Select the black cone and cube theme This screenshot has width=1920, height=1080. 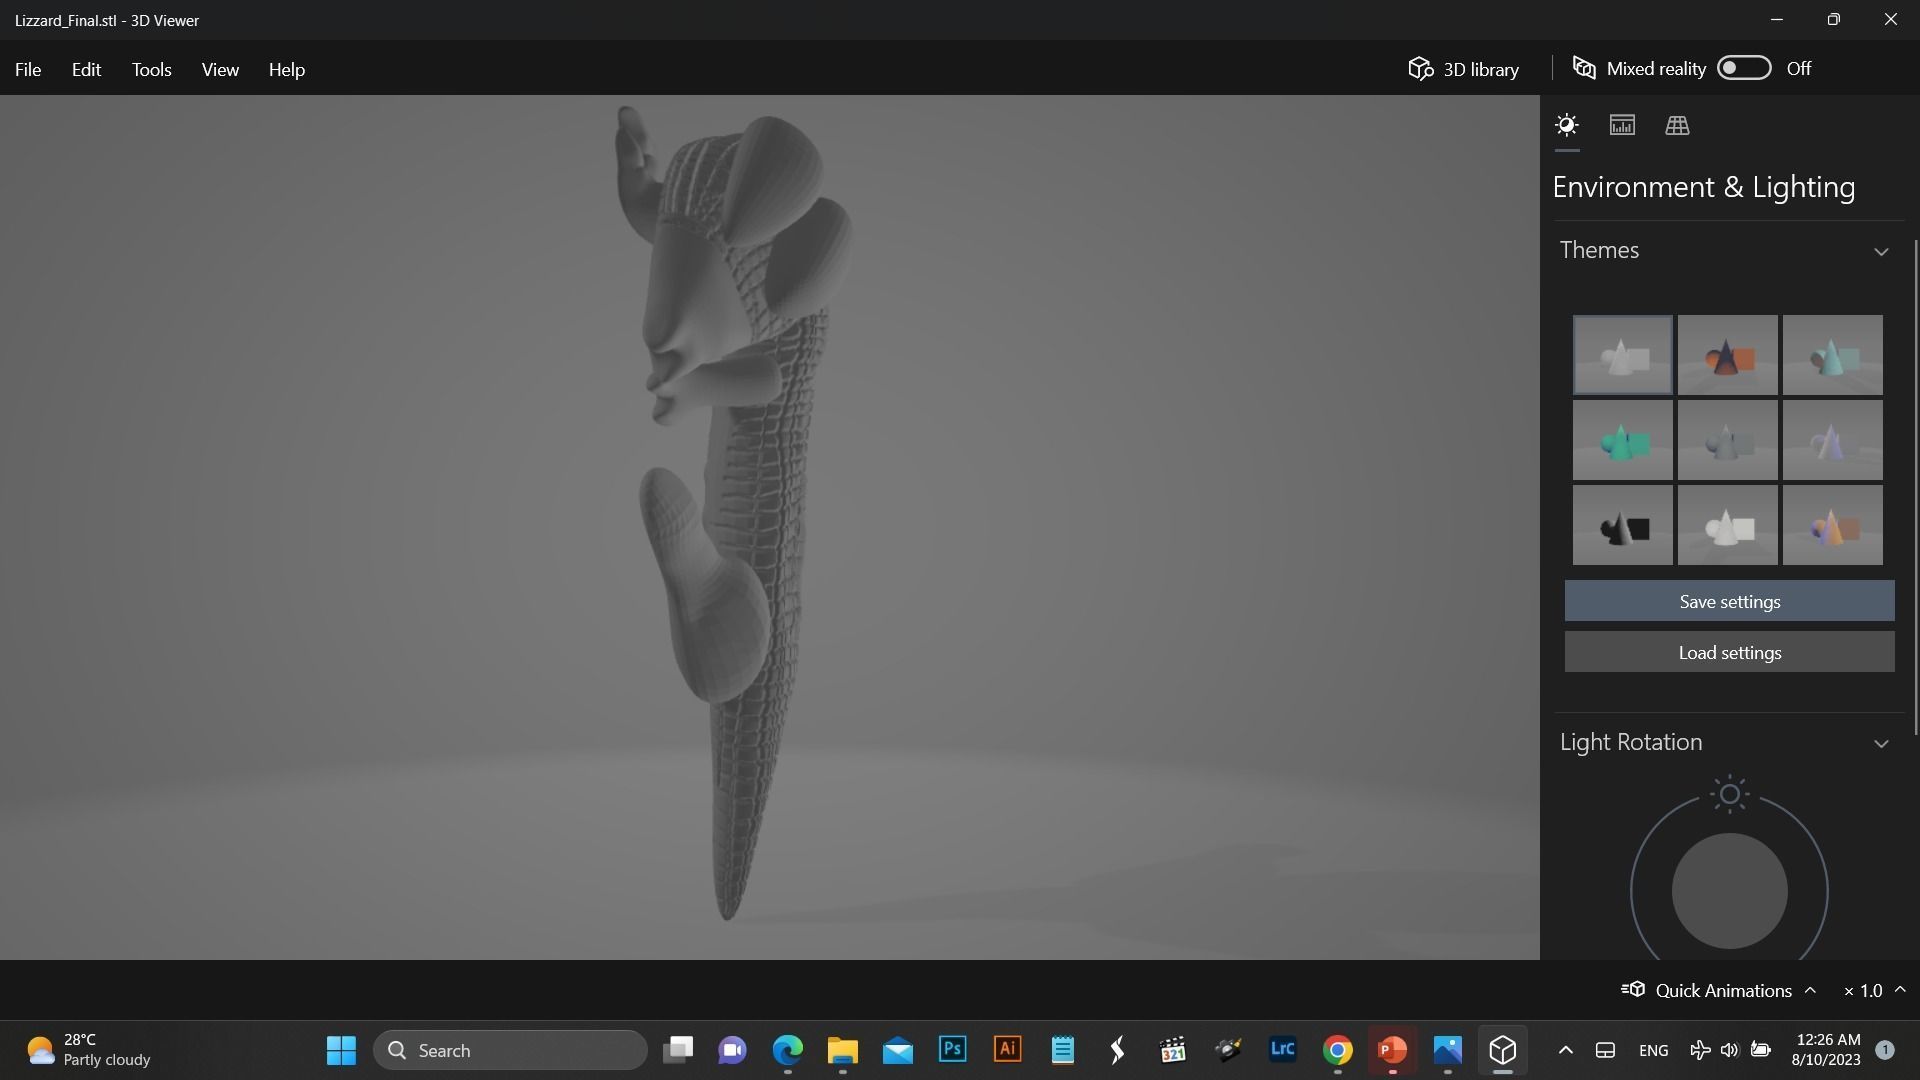(x=1622, y=526)
